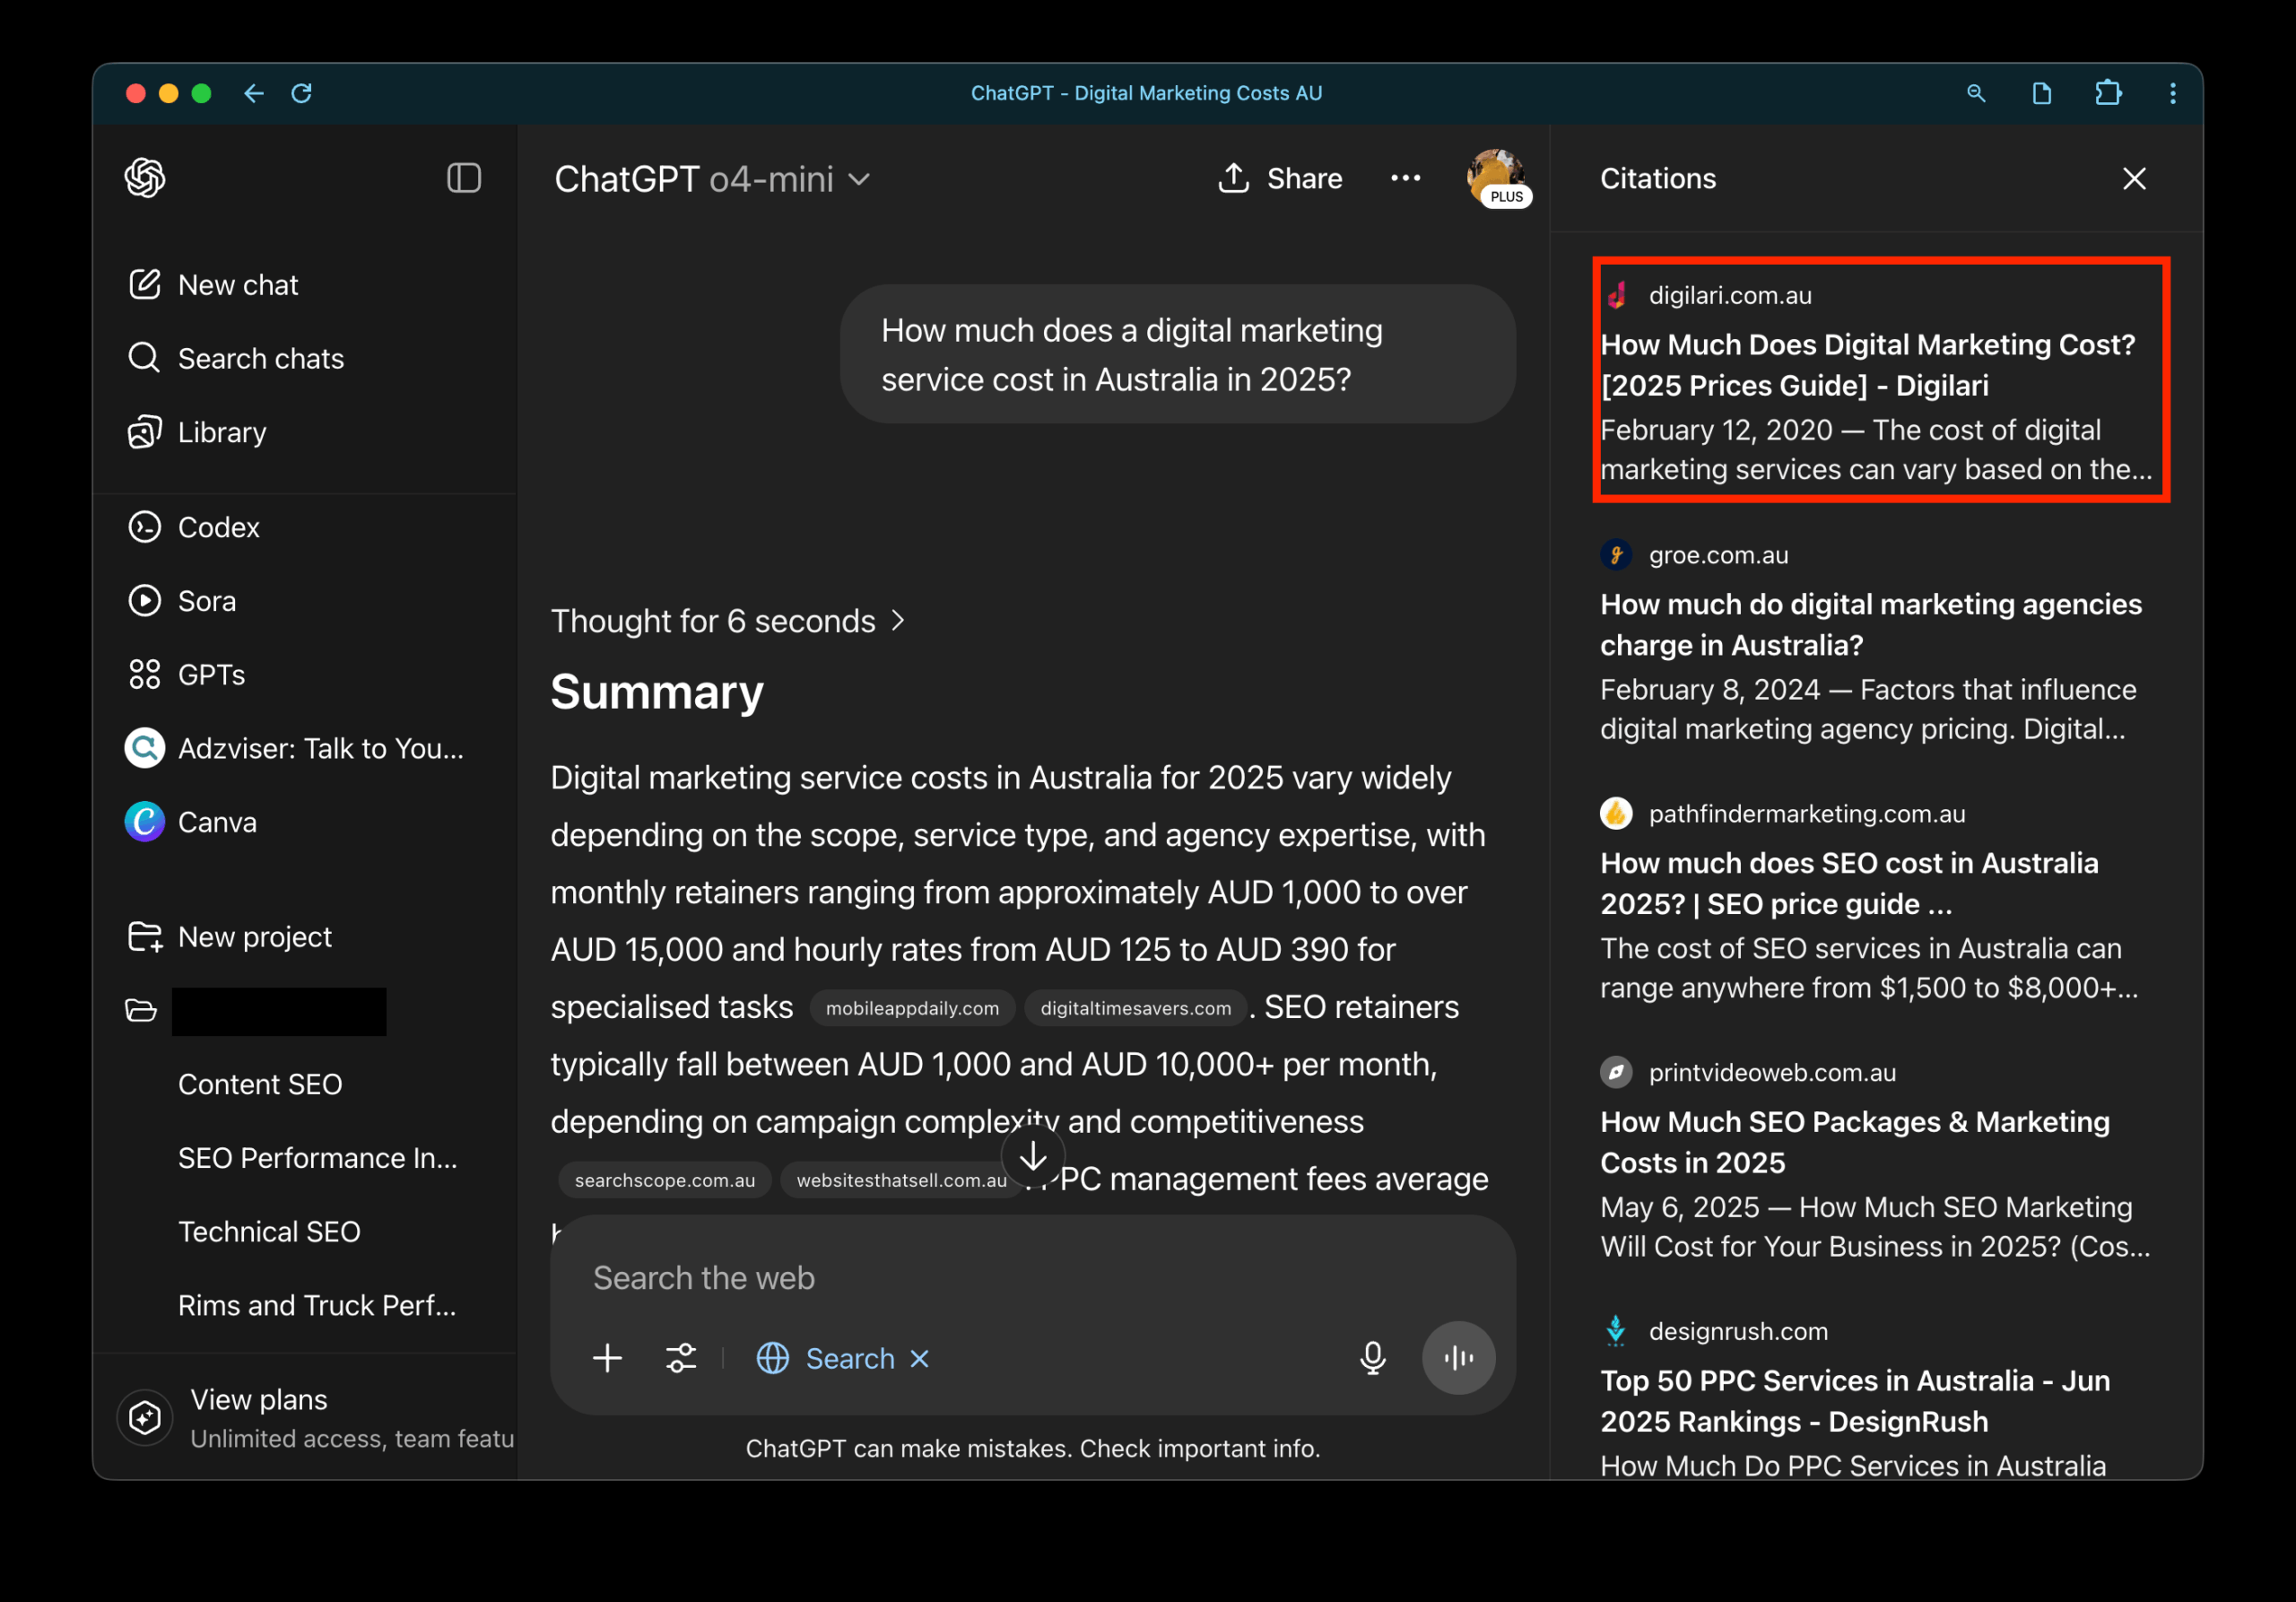Click the New chat pencil icon
Viewport: 2296px width, 1602px height.
(x=145, y=284)
